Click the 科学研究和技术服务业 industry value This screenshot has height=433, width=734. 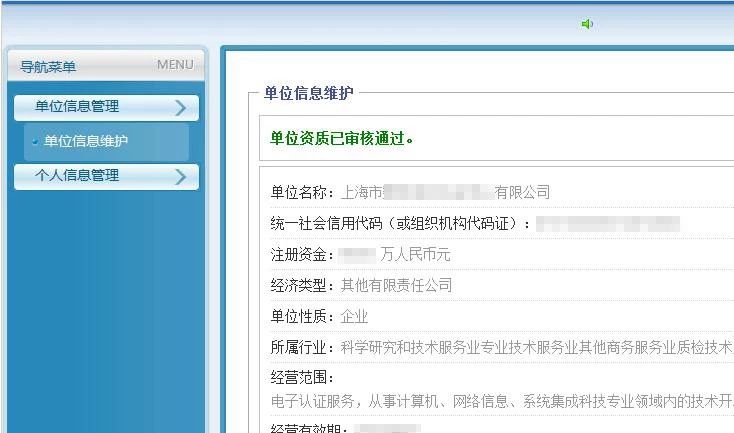click(537, 348)
